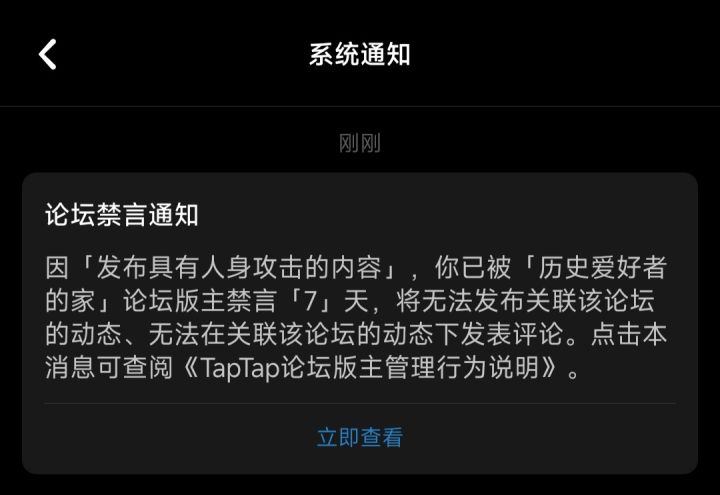Tap the divider line above 立即查看
This screenshot has height=495, width=720.
coord(360,404)
